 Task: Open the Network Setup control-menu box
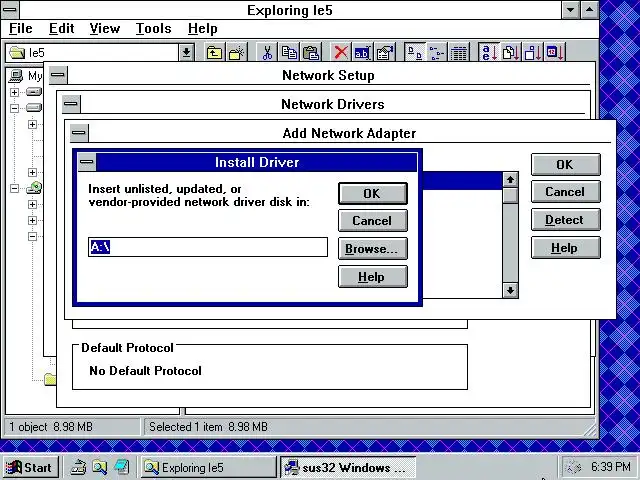pos(58,75)
